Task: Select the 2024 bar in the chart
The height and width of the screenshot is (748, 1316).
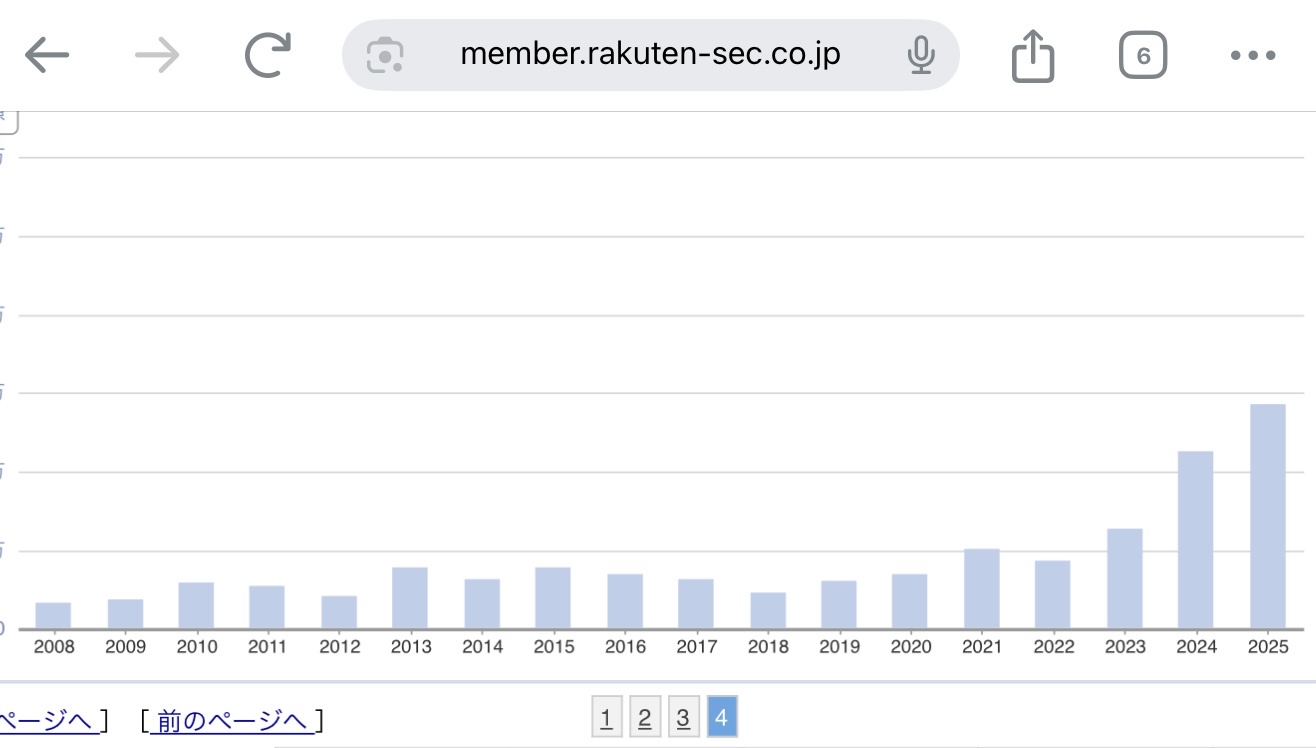Action: pos(1195,540)
